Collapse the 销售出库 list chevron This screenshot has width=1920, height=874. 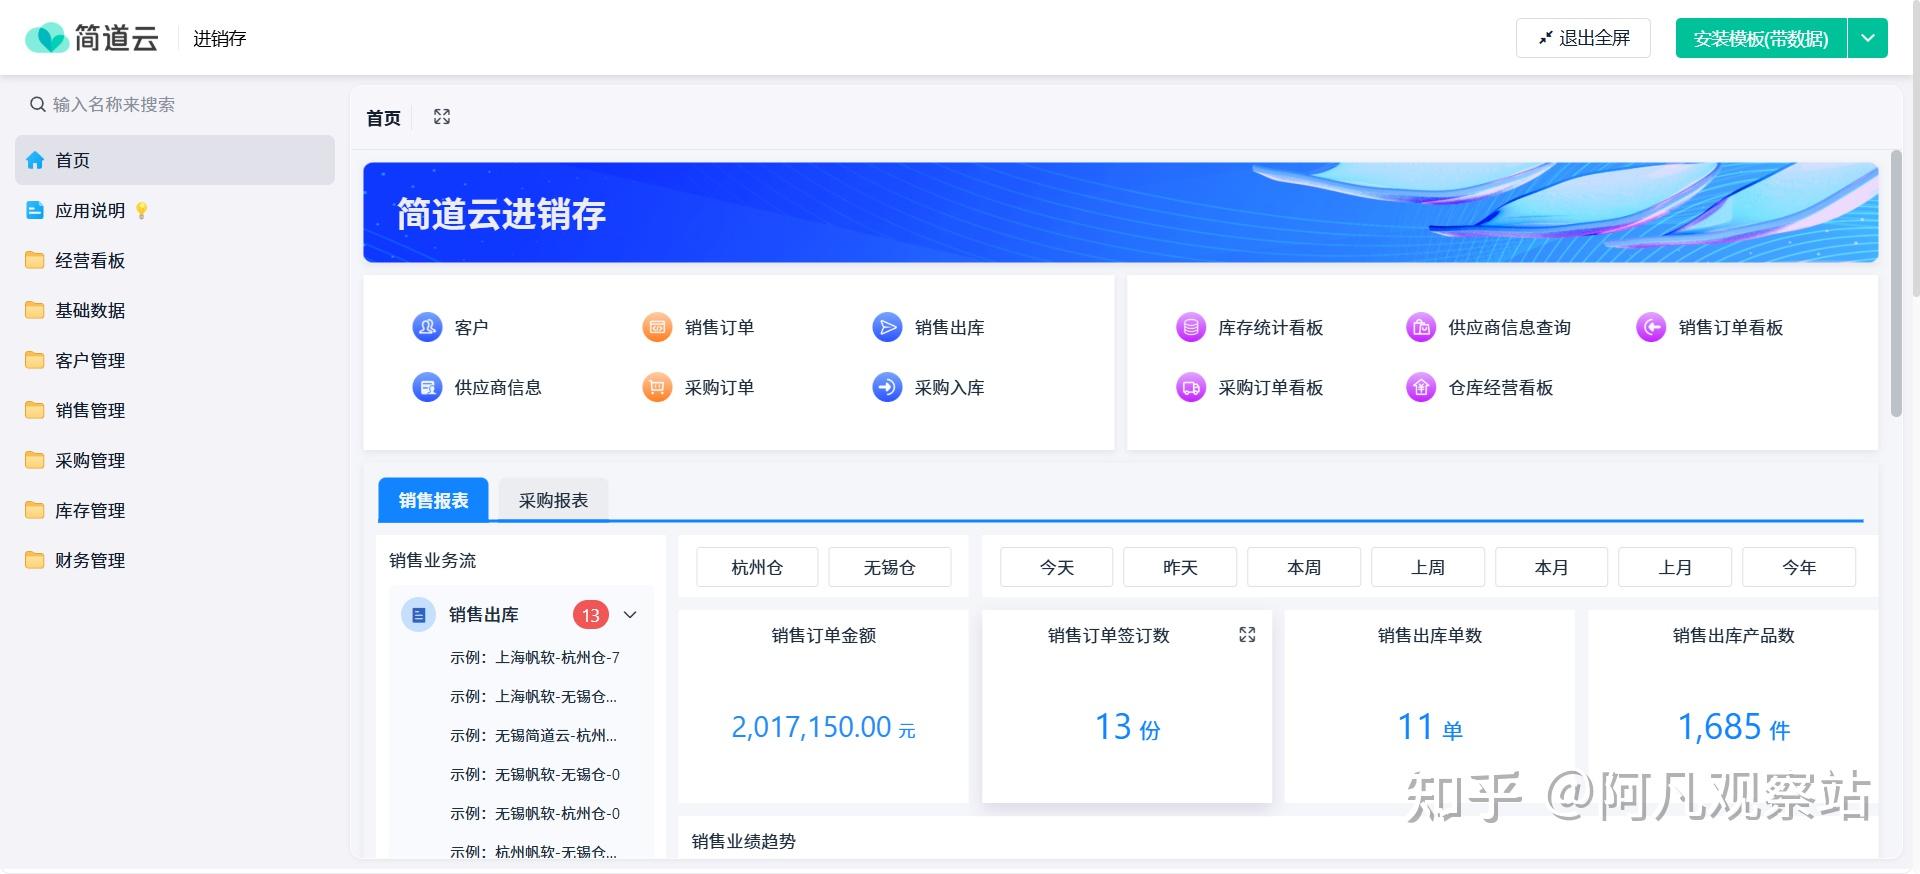(x=630, y=615)
